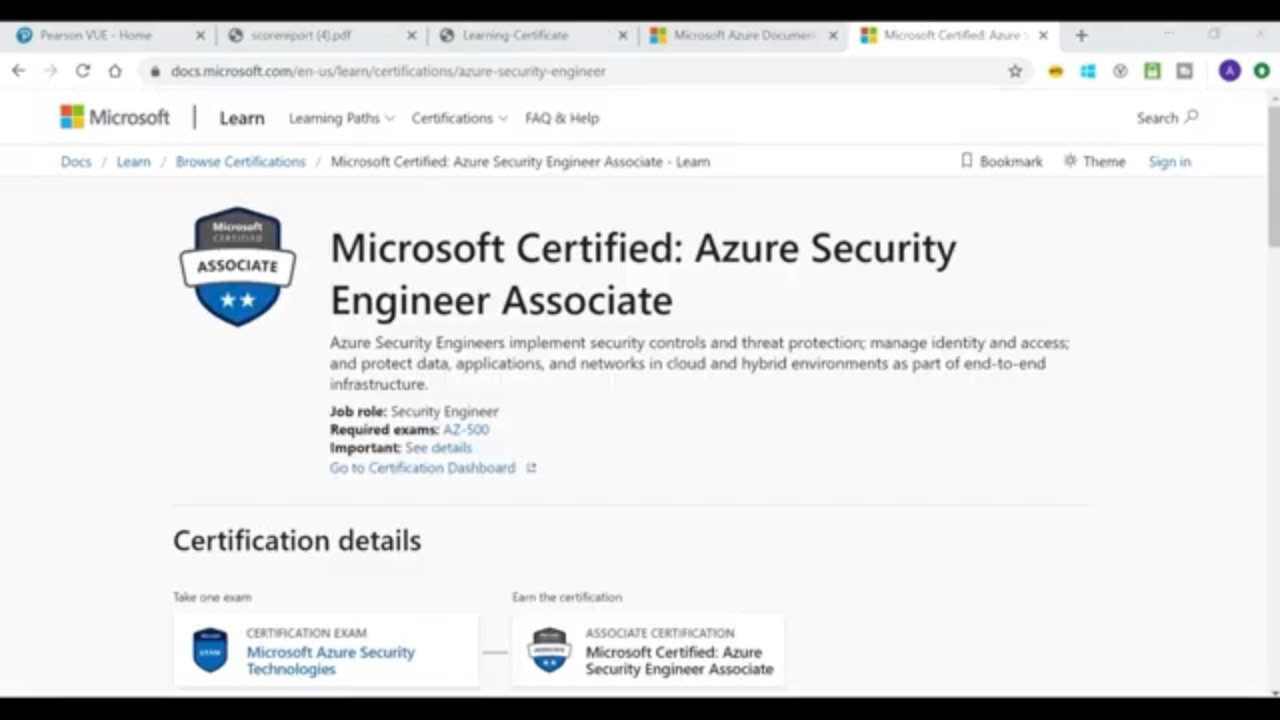Image resolution: width=1280 pixels, height=720 pixels.
Task: Click the green square extension icon
Action: point(1152,71)
